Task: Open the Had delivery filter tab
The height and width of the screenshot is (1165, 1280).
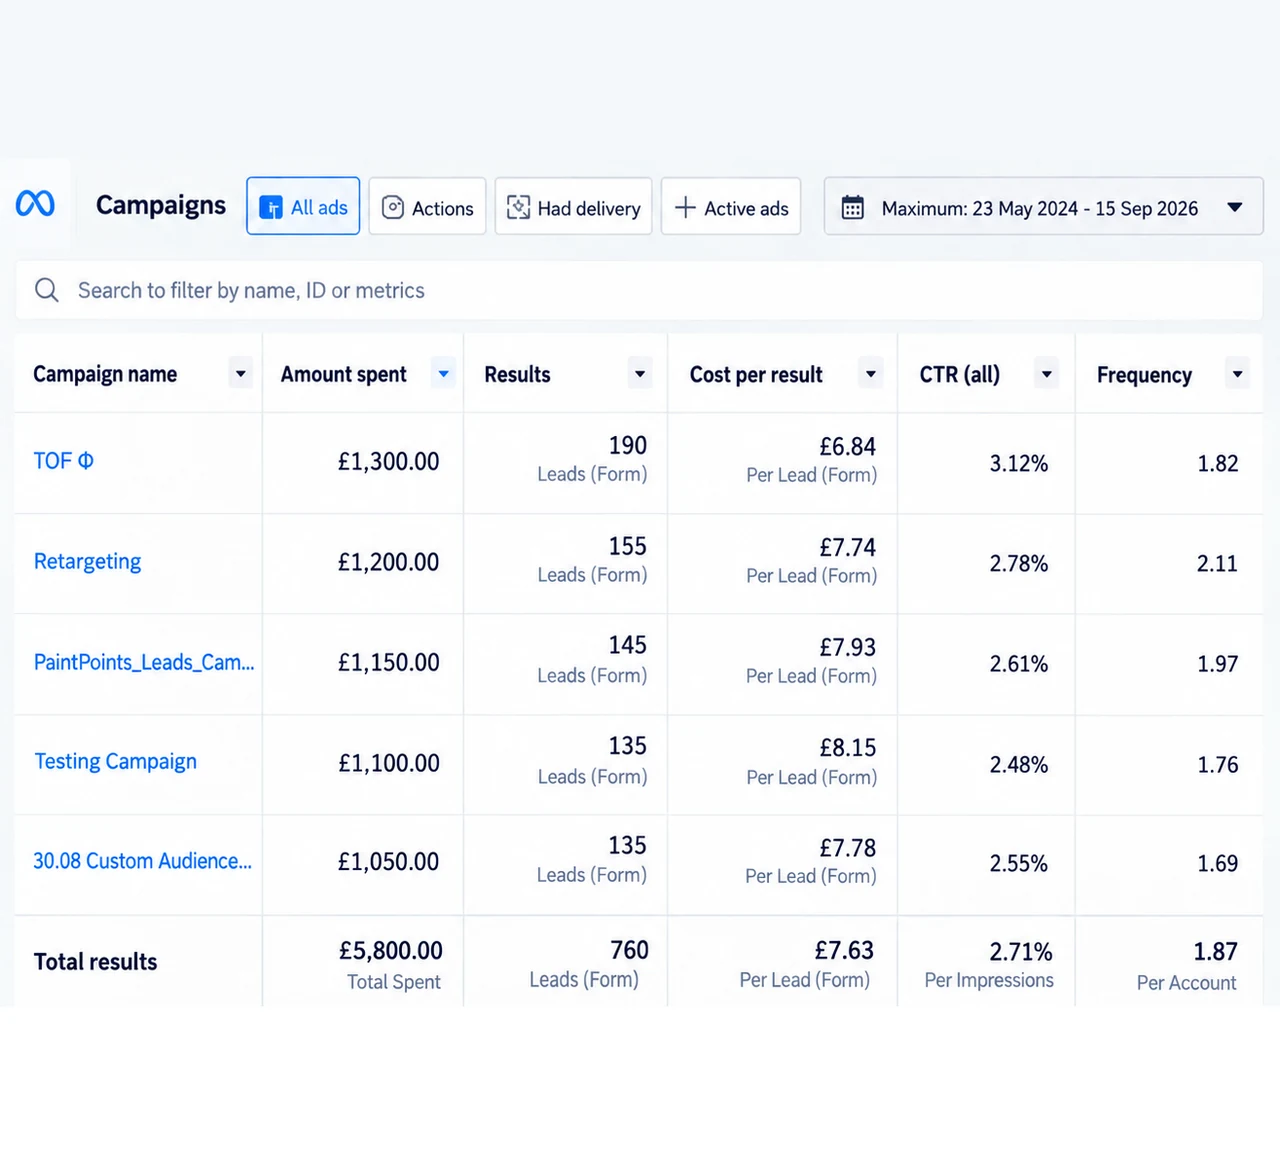Action: pyautogui.click(x=574, y=206)
